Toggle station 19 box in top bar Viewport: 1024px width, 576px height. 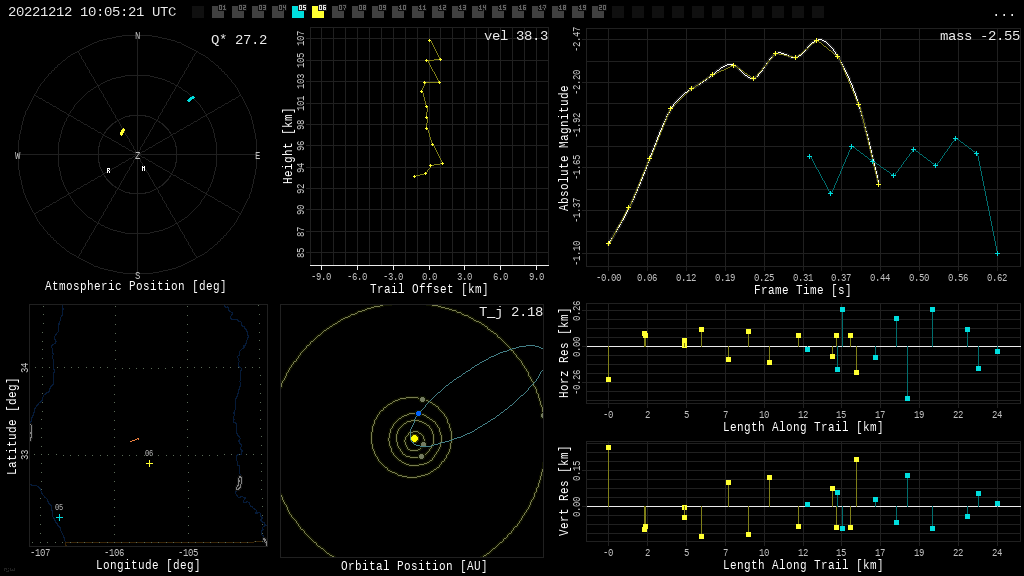coord(577,12)
